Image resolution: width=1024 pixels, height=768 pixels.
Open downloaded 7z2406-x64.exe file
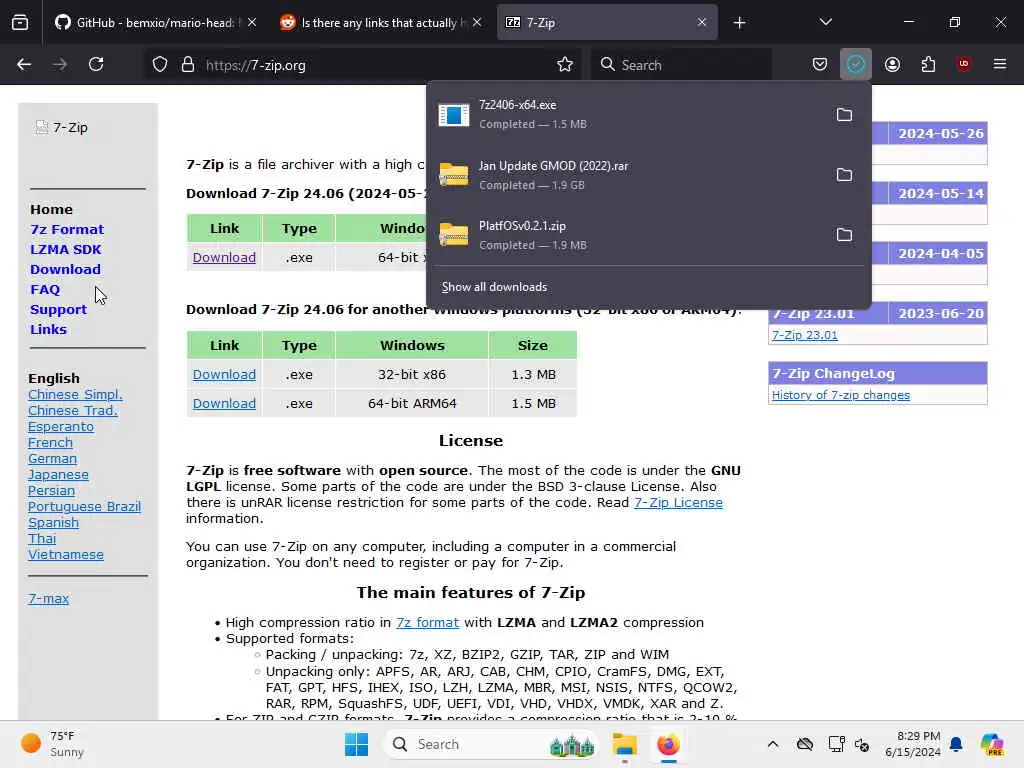[627, 114]
